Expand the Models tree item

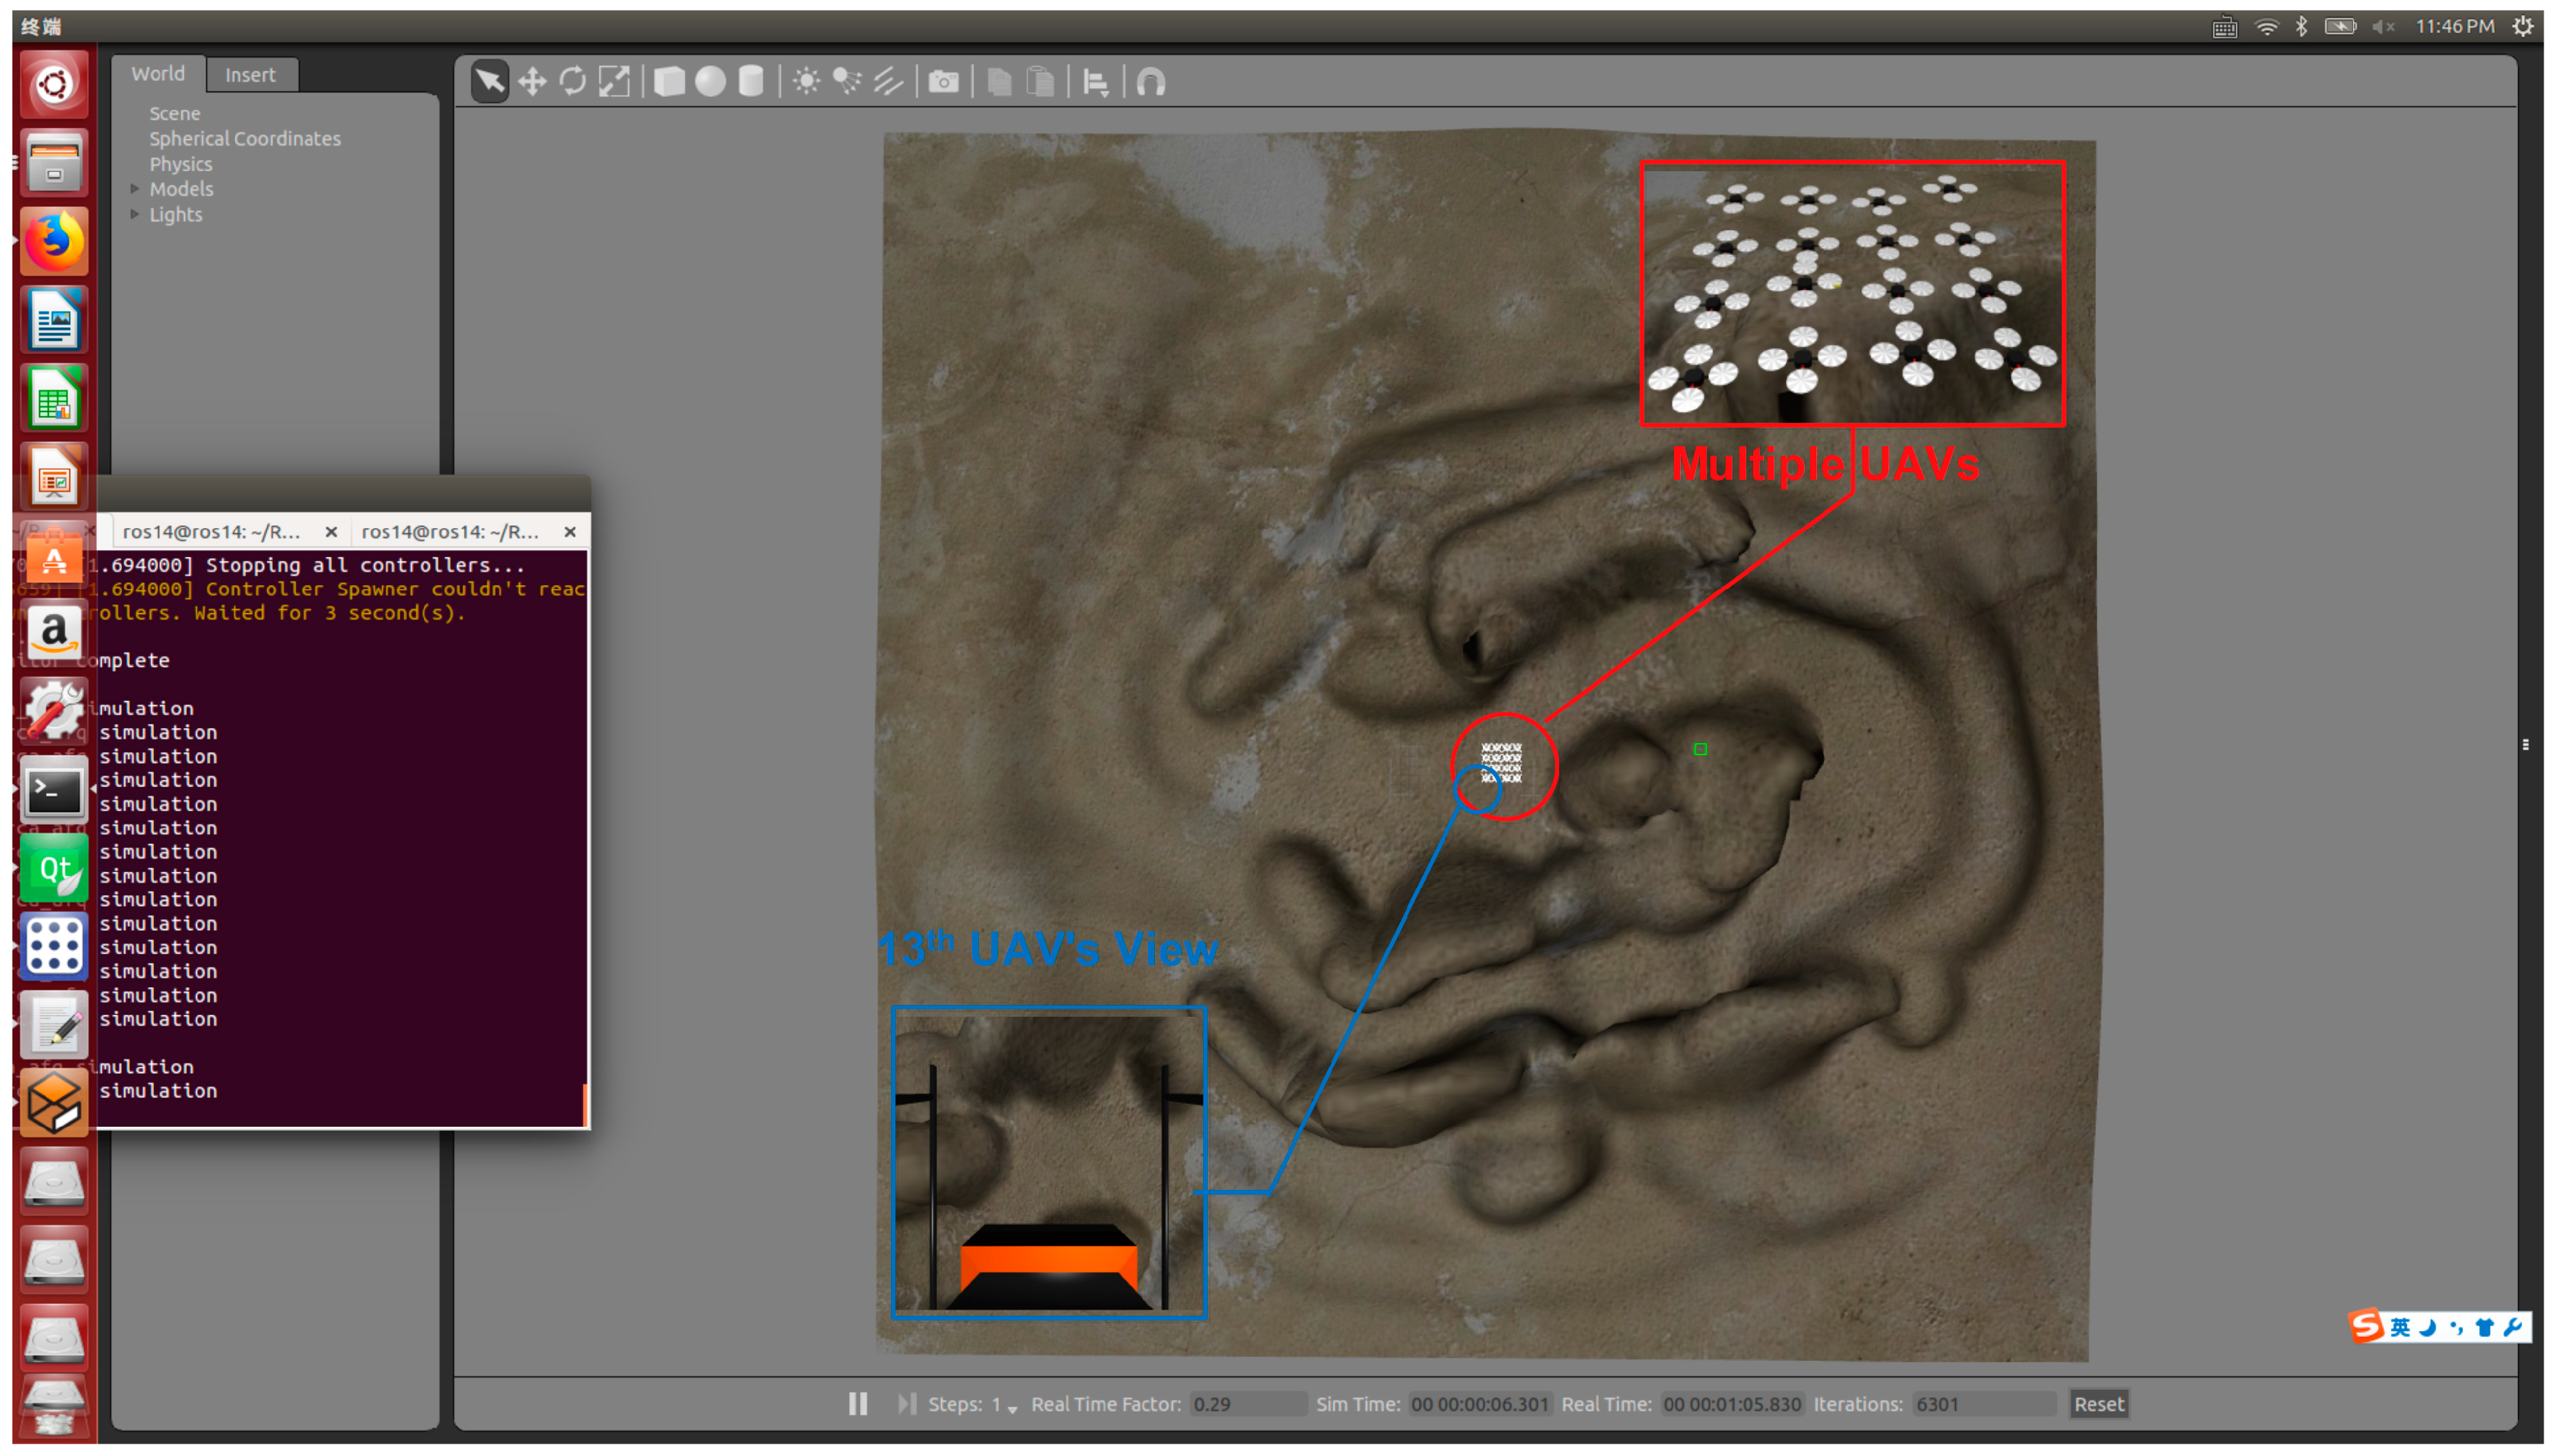[135, 189]
